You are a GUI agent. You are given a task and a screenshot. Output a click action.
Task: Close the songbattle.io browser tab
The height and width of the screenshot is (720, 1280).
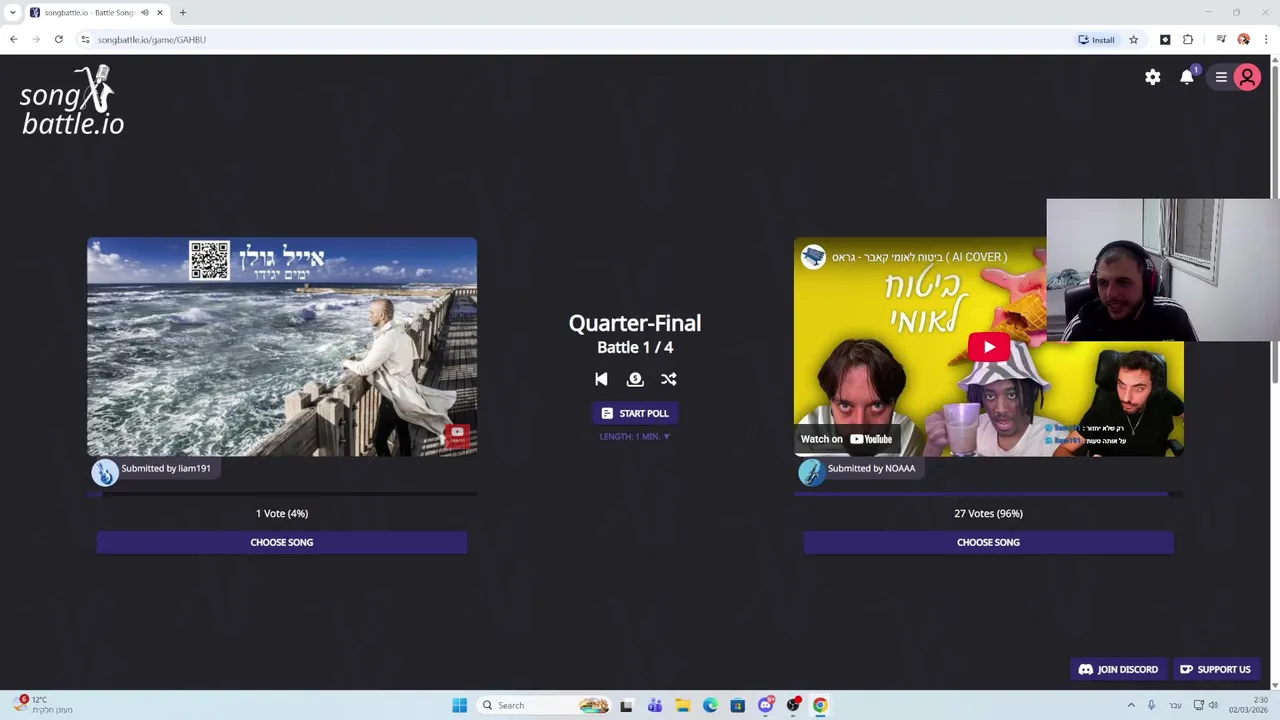tap(159, 13)
